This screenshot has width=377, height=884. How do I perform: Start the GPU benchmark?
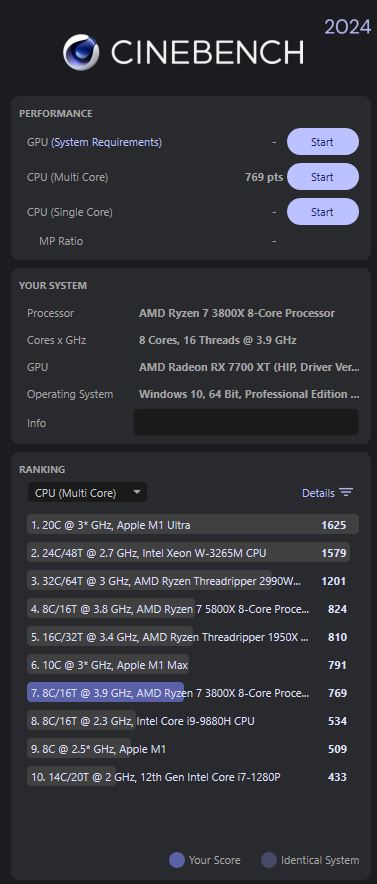coord(322,142)
